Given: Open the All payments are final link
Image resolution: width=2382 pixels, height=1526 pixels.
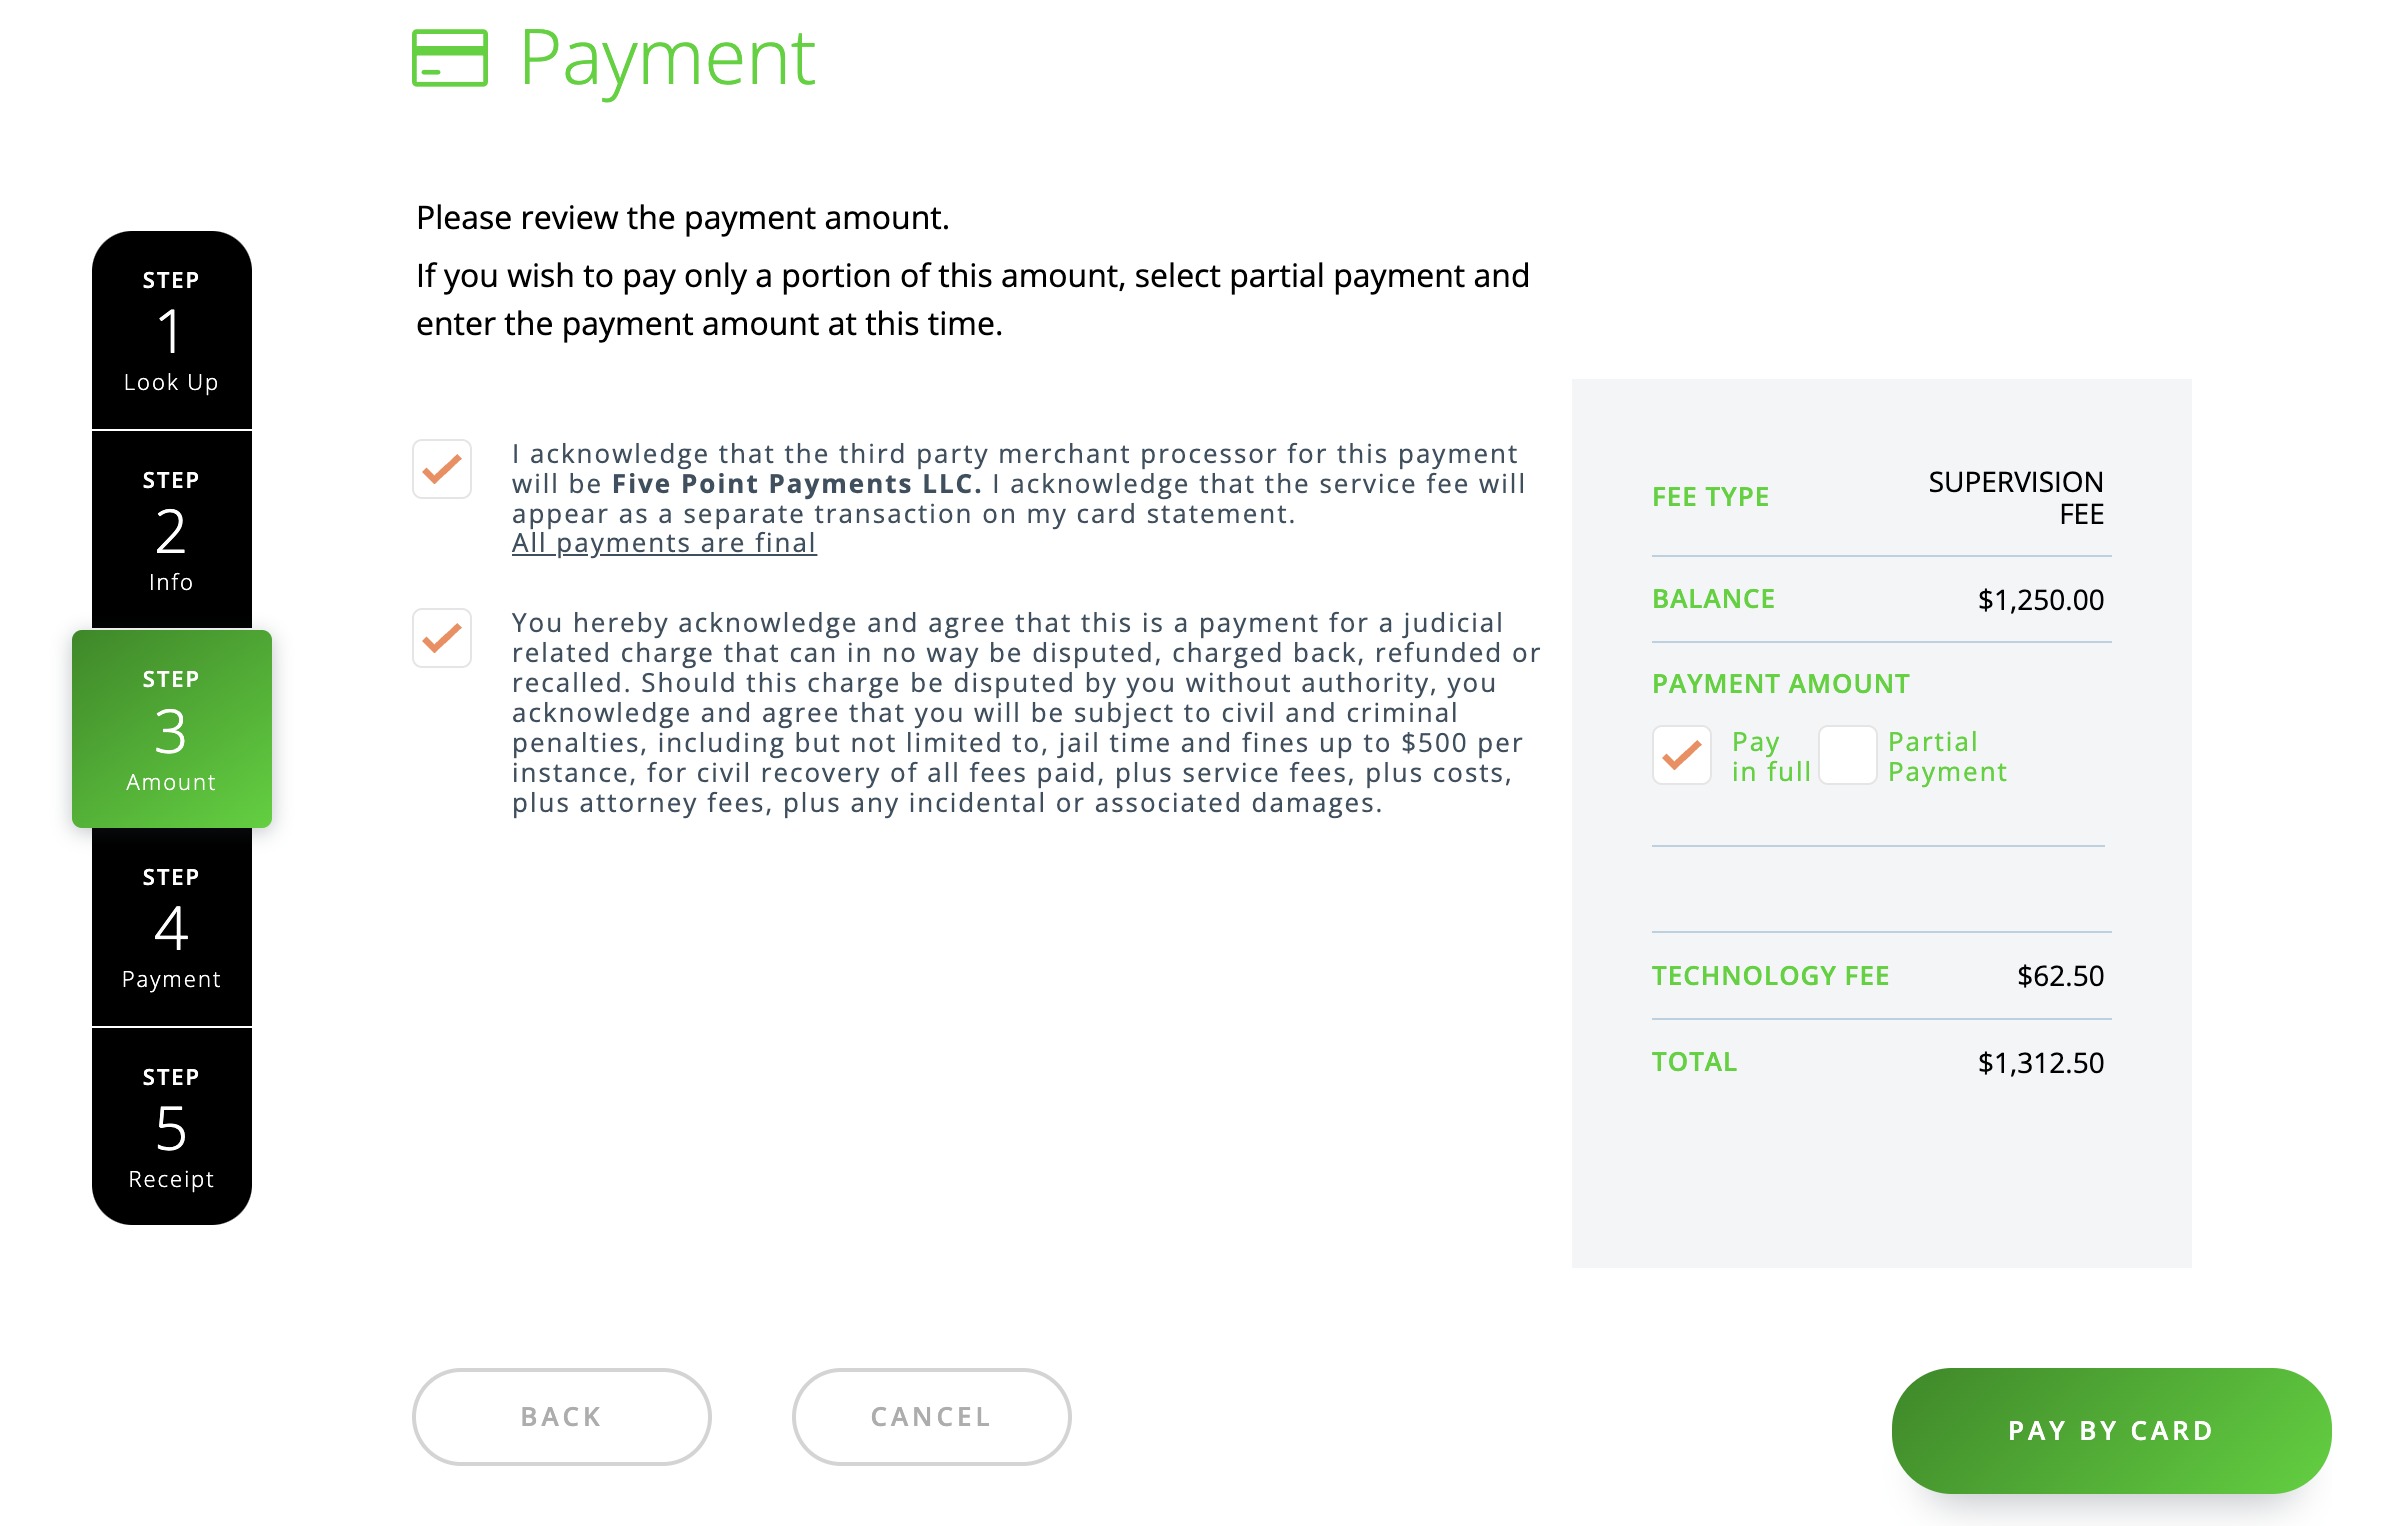Looking at the screenshot, I should click(x=664, y=543).
